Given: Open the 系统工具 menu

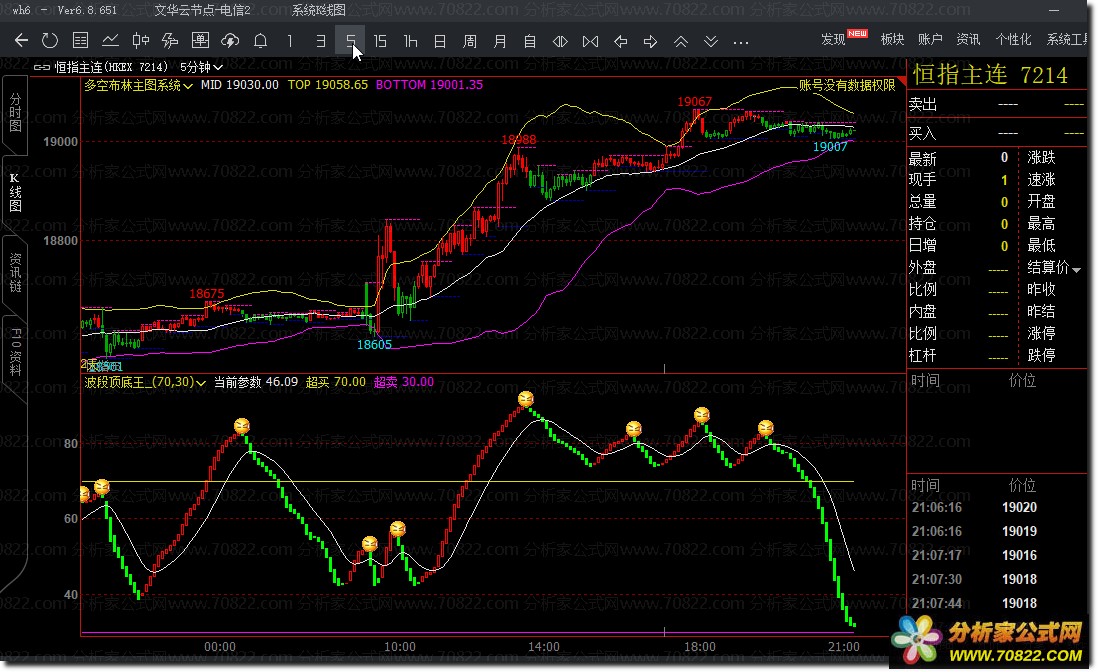Looking at the screenshot, I should [x=1068, y=39].
